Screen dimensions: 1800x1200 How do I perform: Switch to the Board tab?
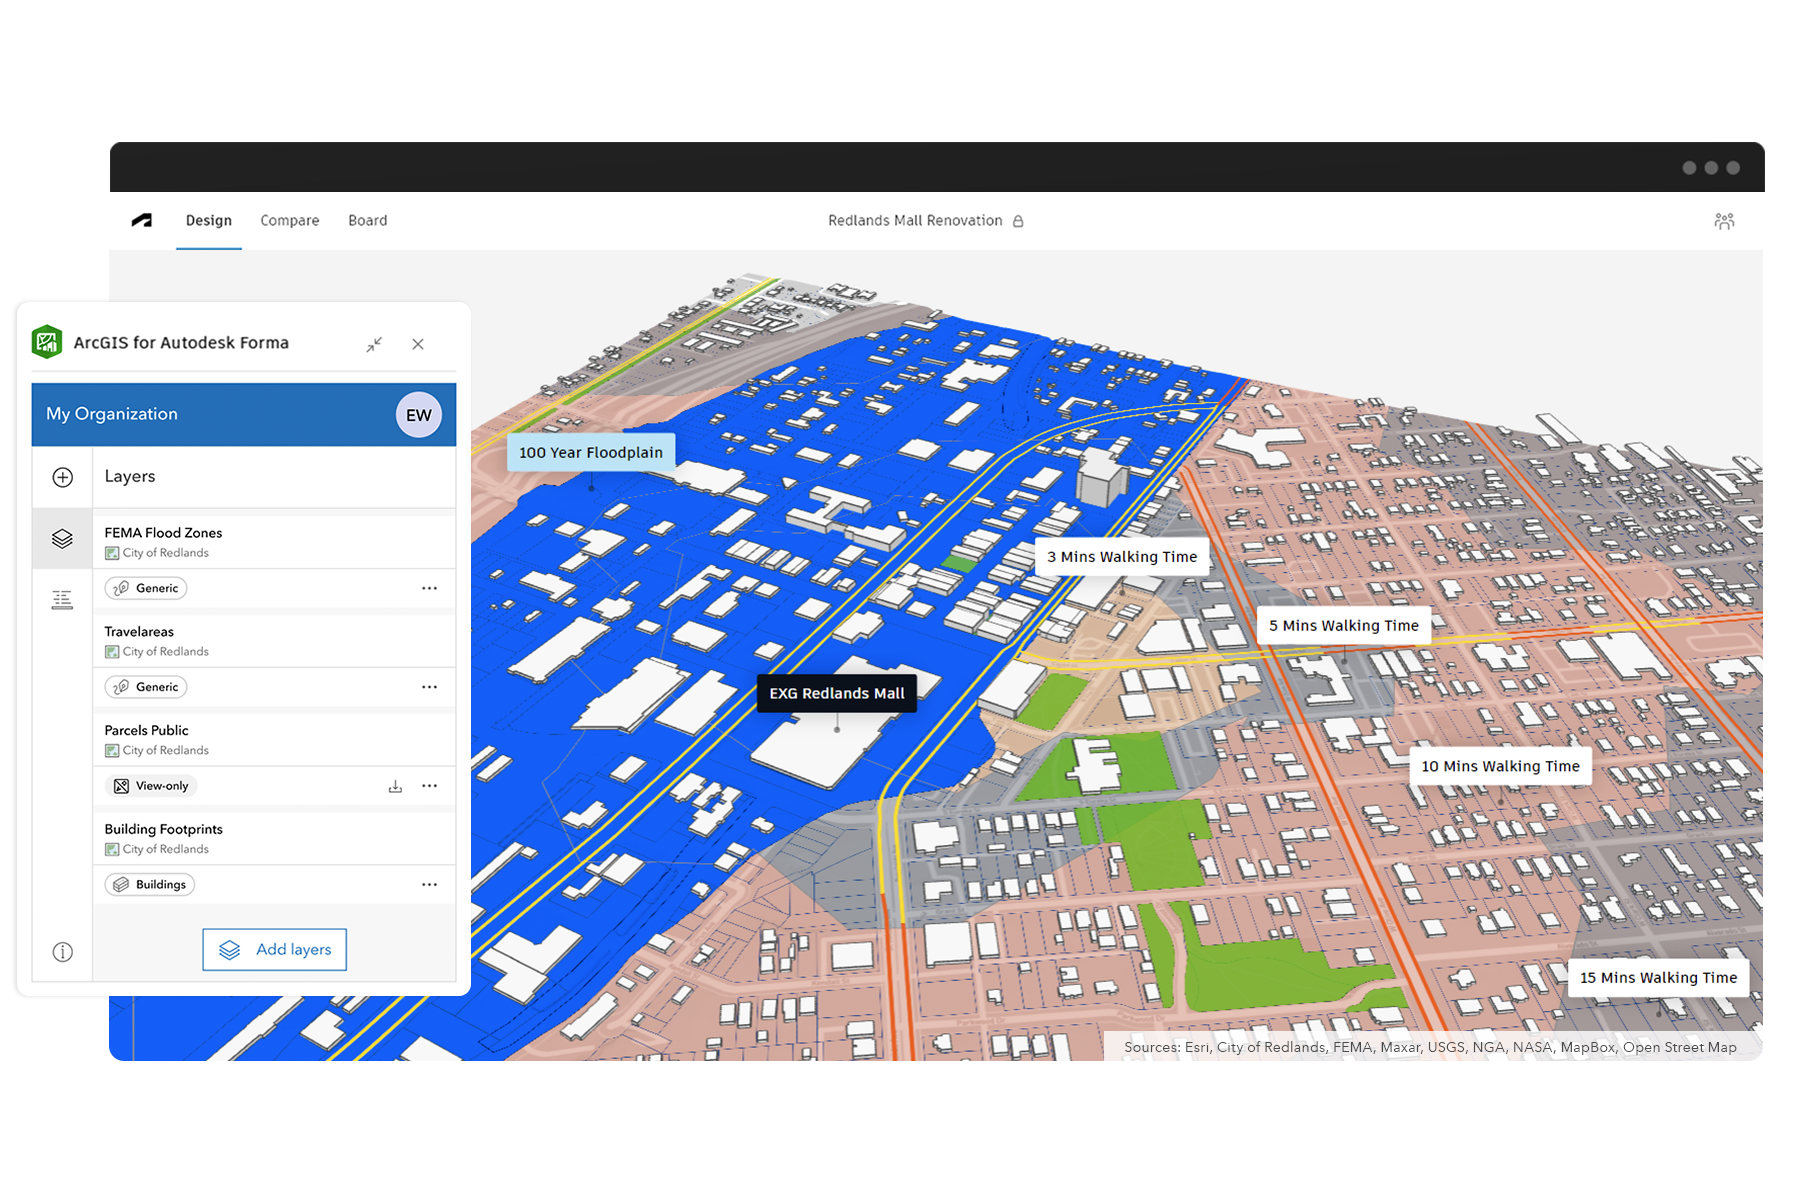tap(368, 220)
